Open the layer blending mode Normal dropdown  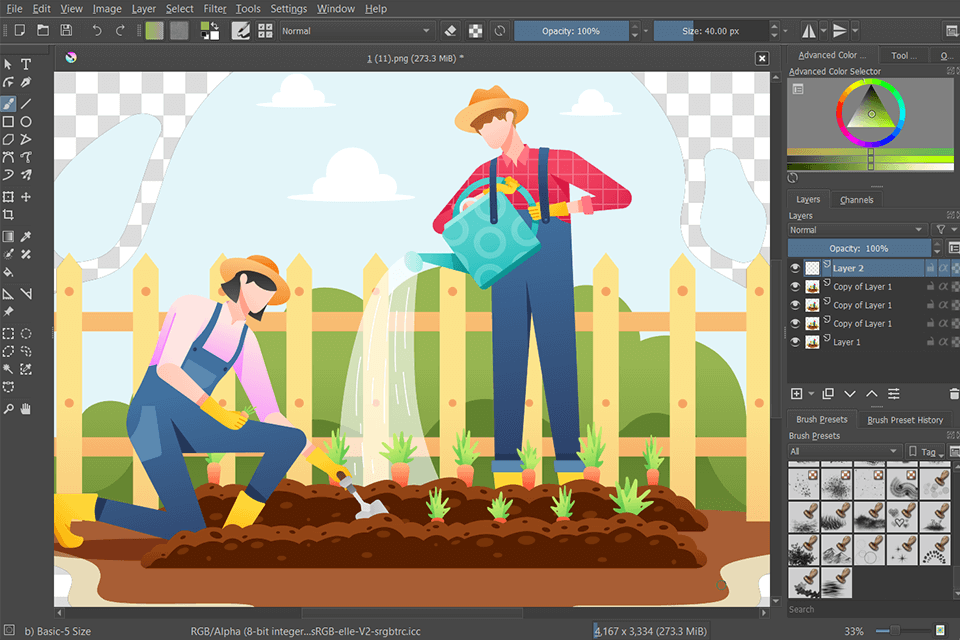coord(857,230)
